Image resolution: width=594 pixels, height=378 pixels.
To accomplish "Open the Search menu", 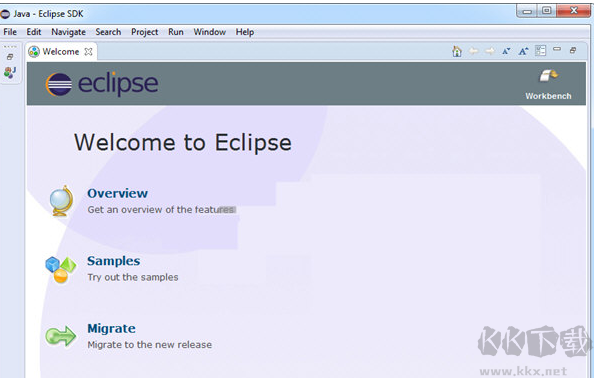I will pos(108,32).
